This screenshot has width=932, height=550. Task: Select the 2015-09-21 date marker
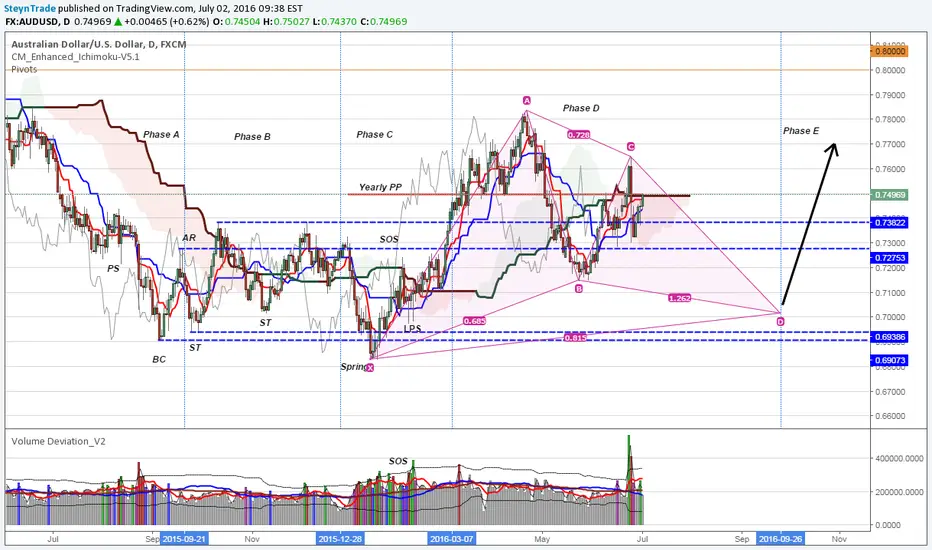click(184, 539)
